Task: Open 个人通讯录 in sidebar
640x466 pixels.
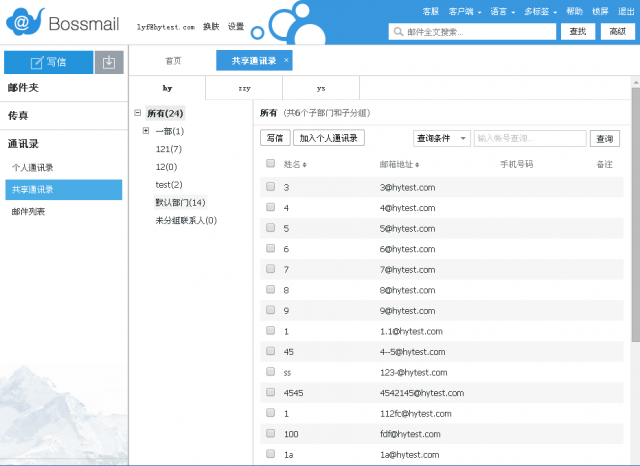Action: click(33, 167)
